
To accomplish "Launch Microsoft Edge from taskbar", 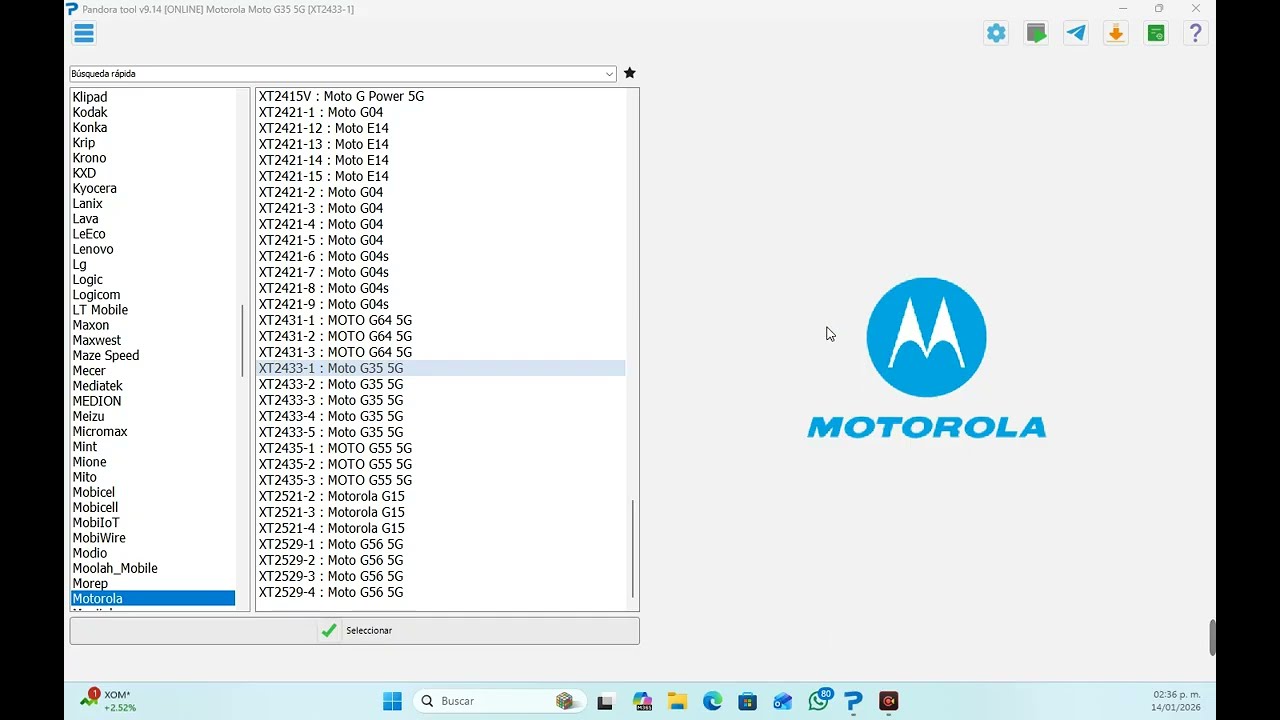I will 712,702.
